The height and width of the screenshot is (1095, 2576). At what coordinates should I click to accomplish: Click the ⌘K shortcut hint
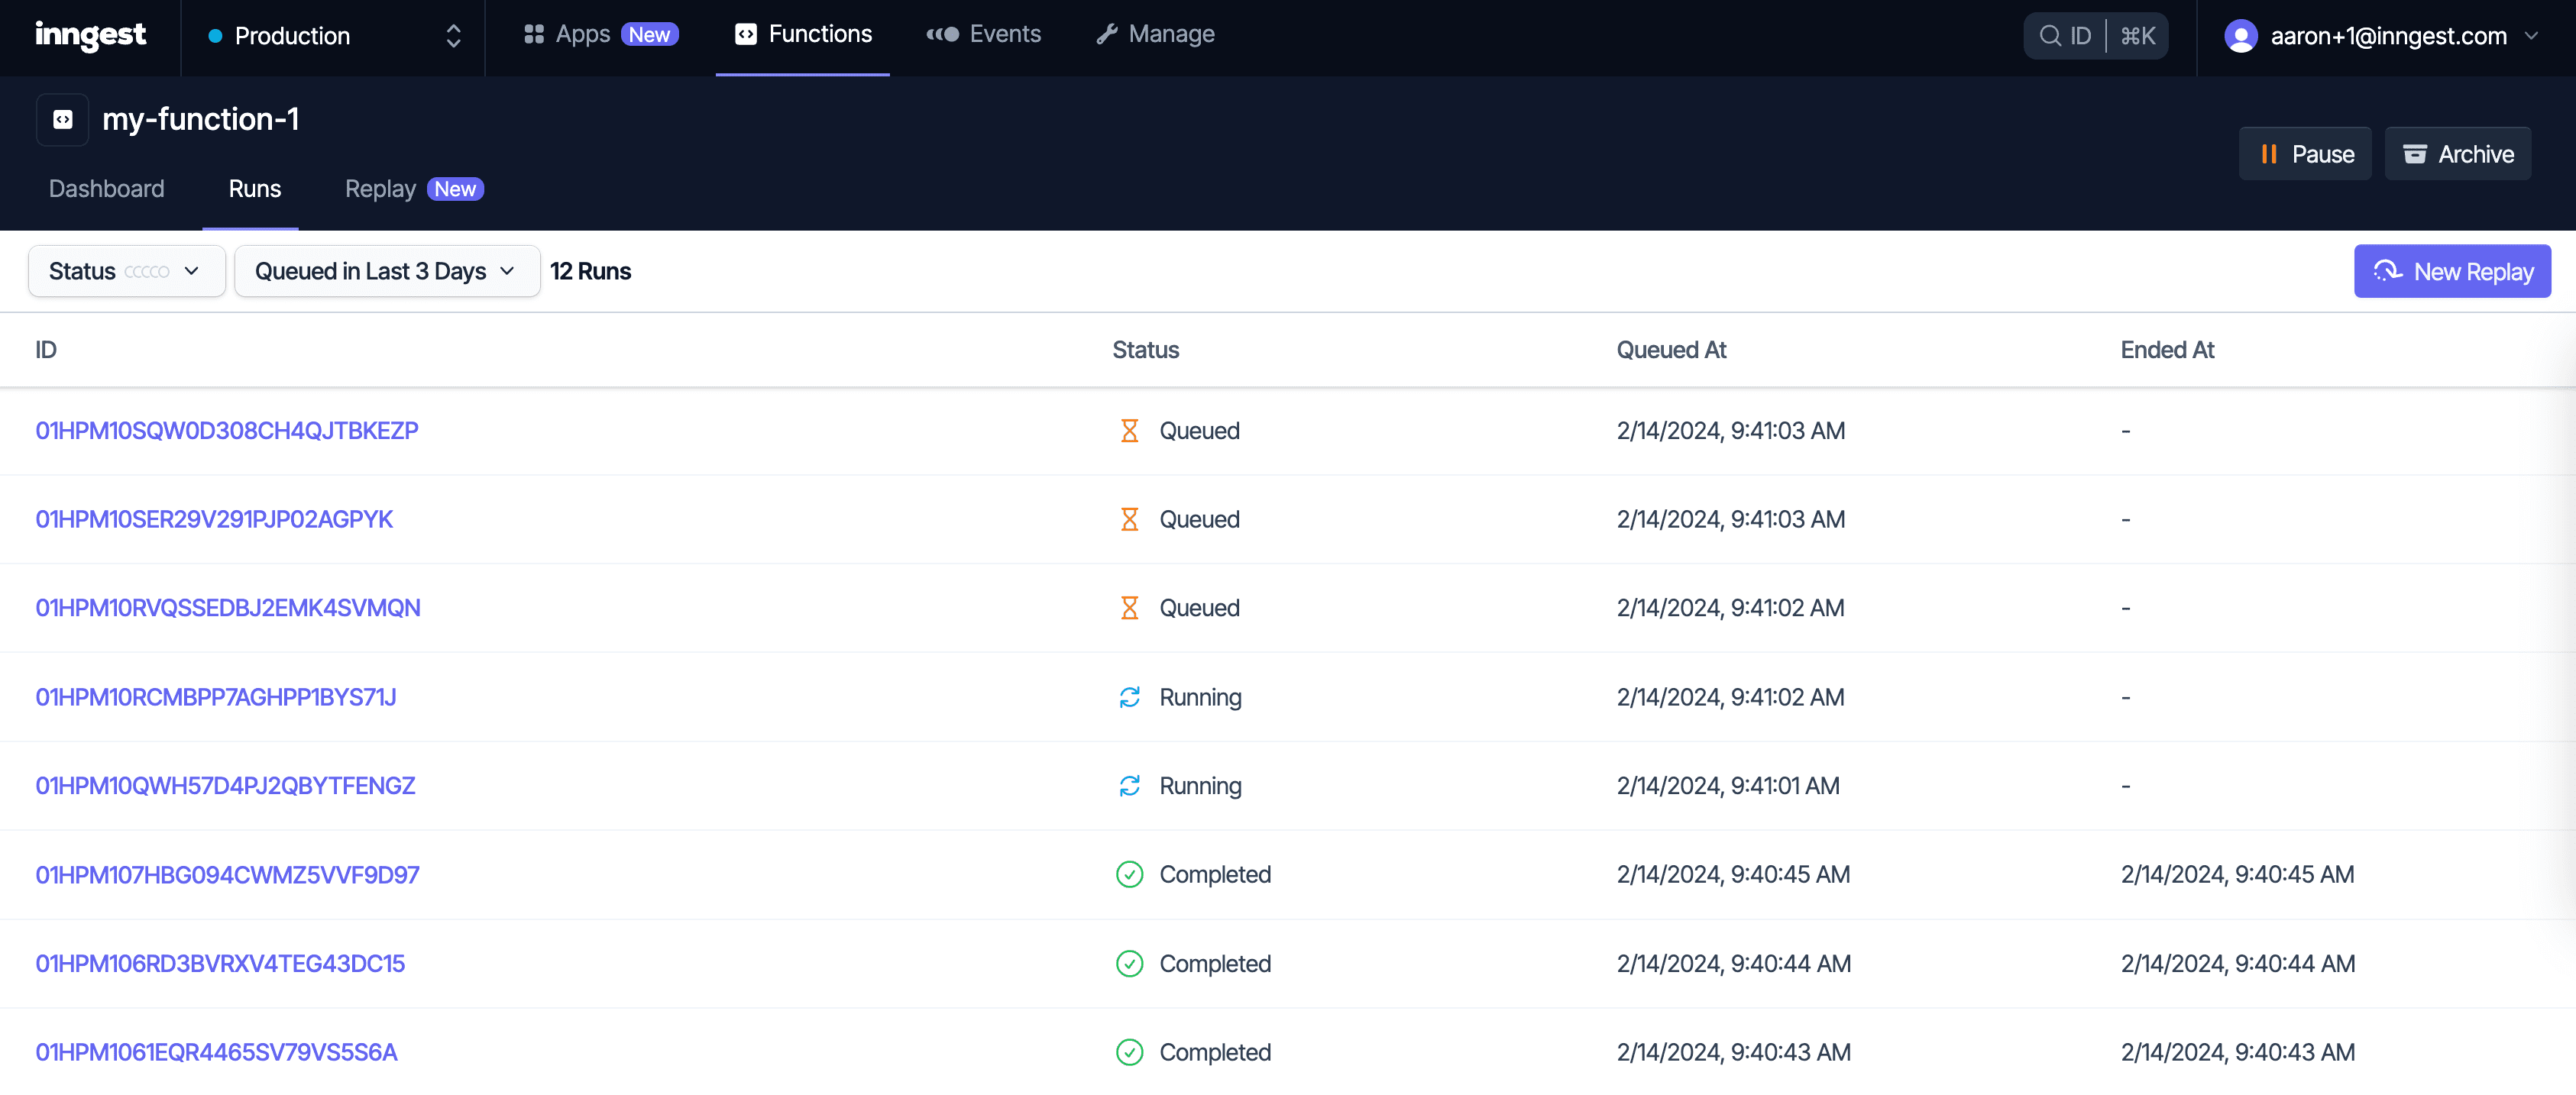coord(2137,36)
